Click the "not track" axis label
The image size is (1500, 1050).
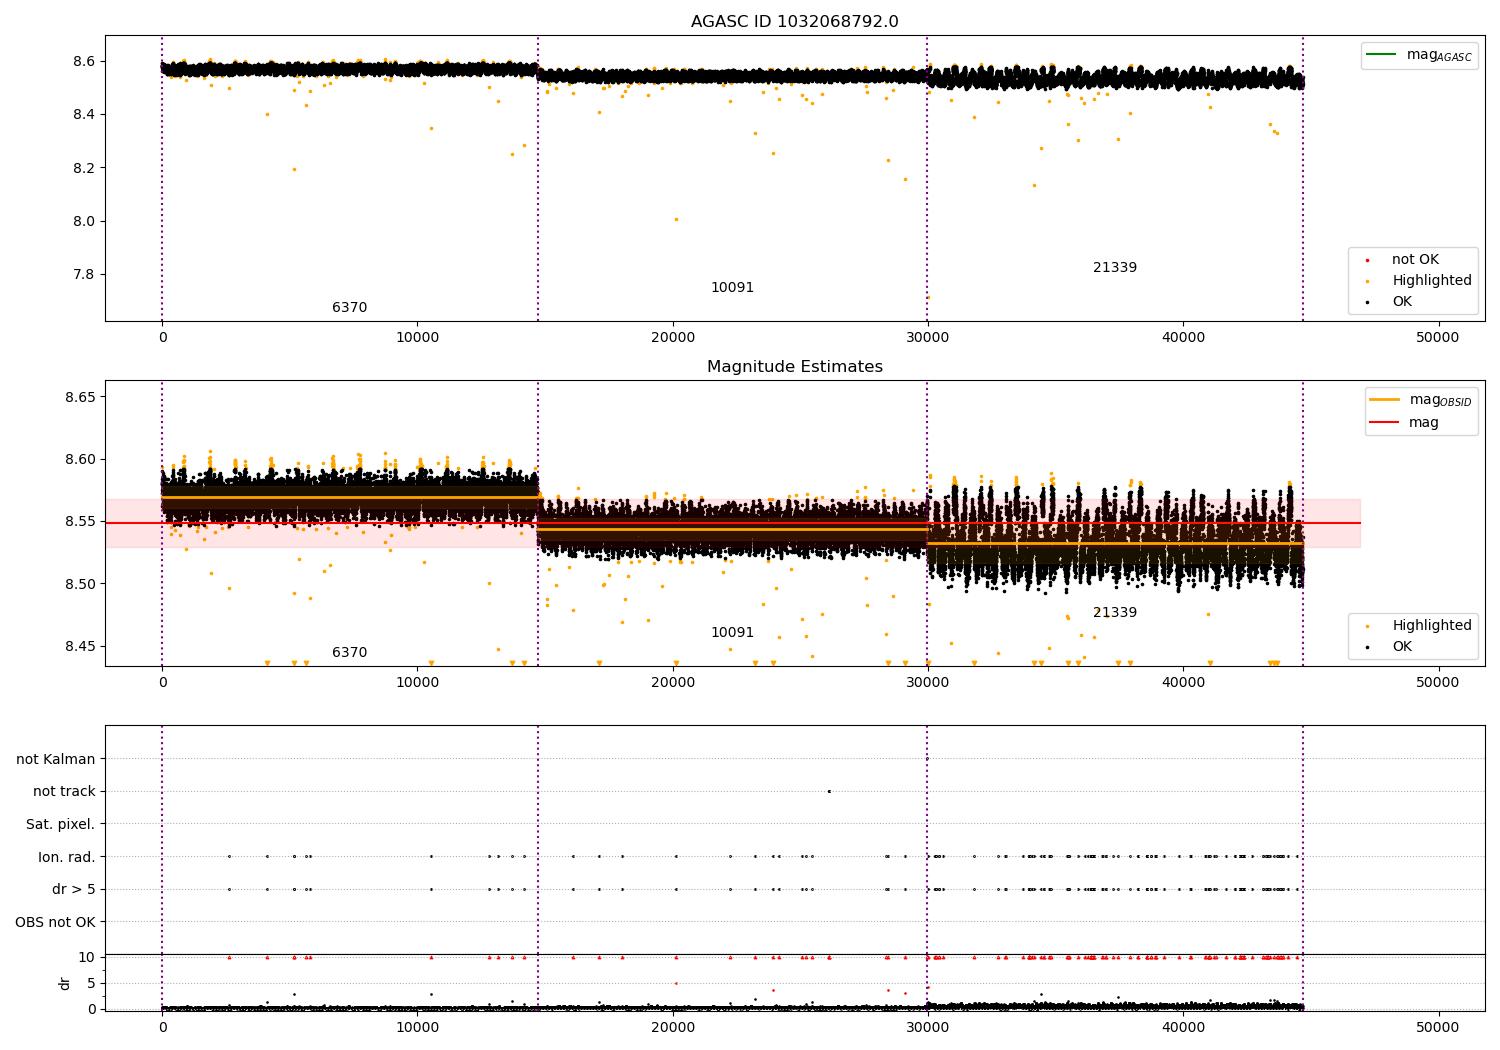coord(64,792)
